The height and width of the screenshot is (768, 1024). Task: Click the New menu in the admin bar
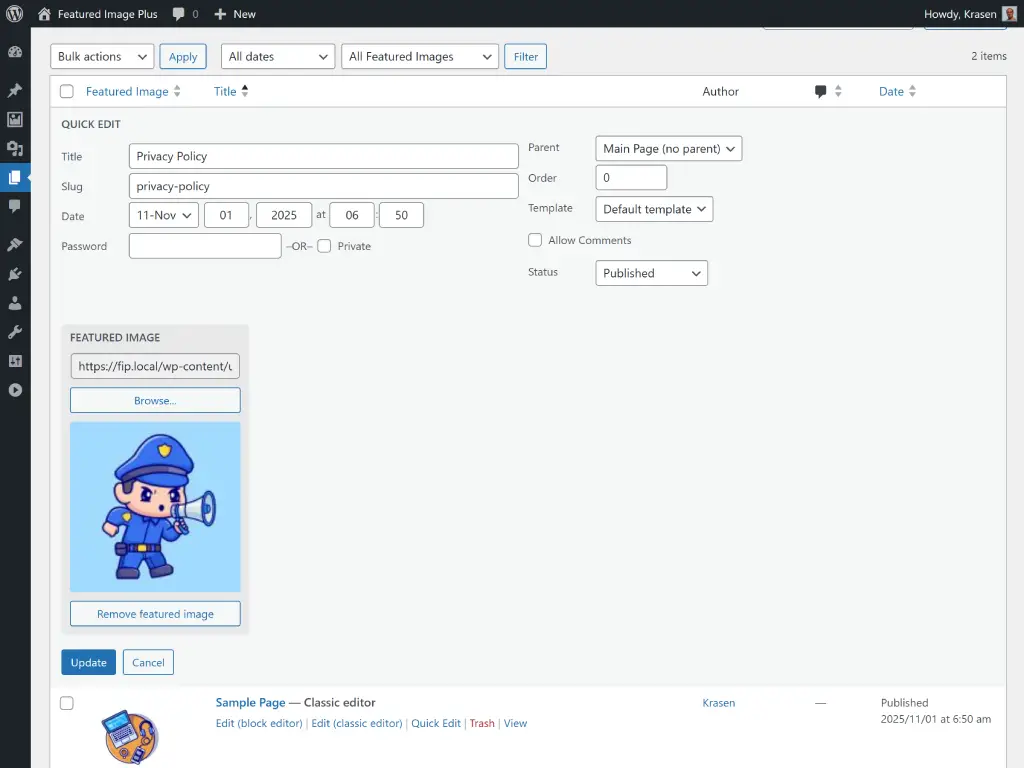[235, 14]
